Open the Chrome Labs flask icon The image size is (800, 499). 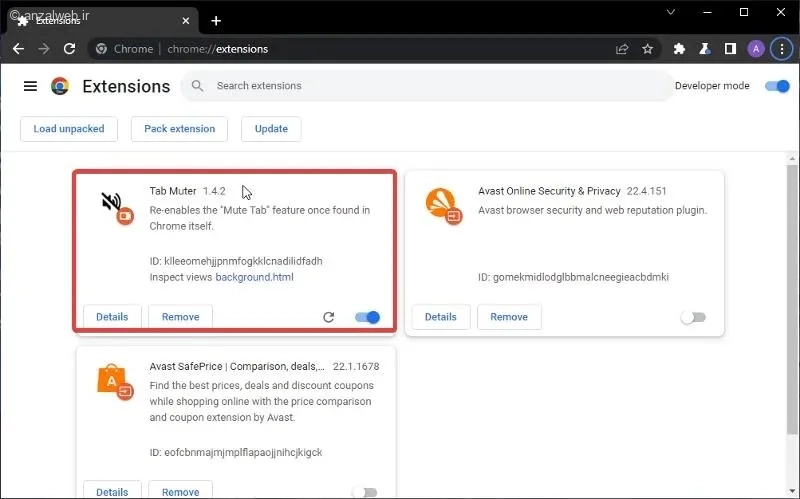click(705, 49)
